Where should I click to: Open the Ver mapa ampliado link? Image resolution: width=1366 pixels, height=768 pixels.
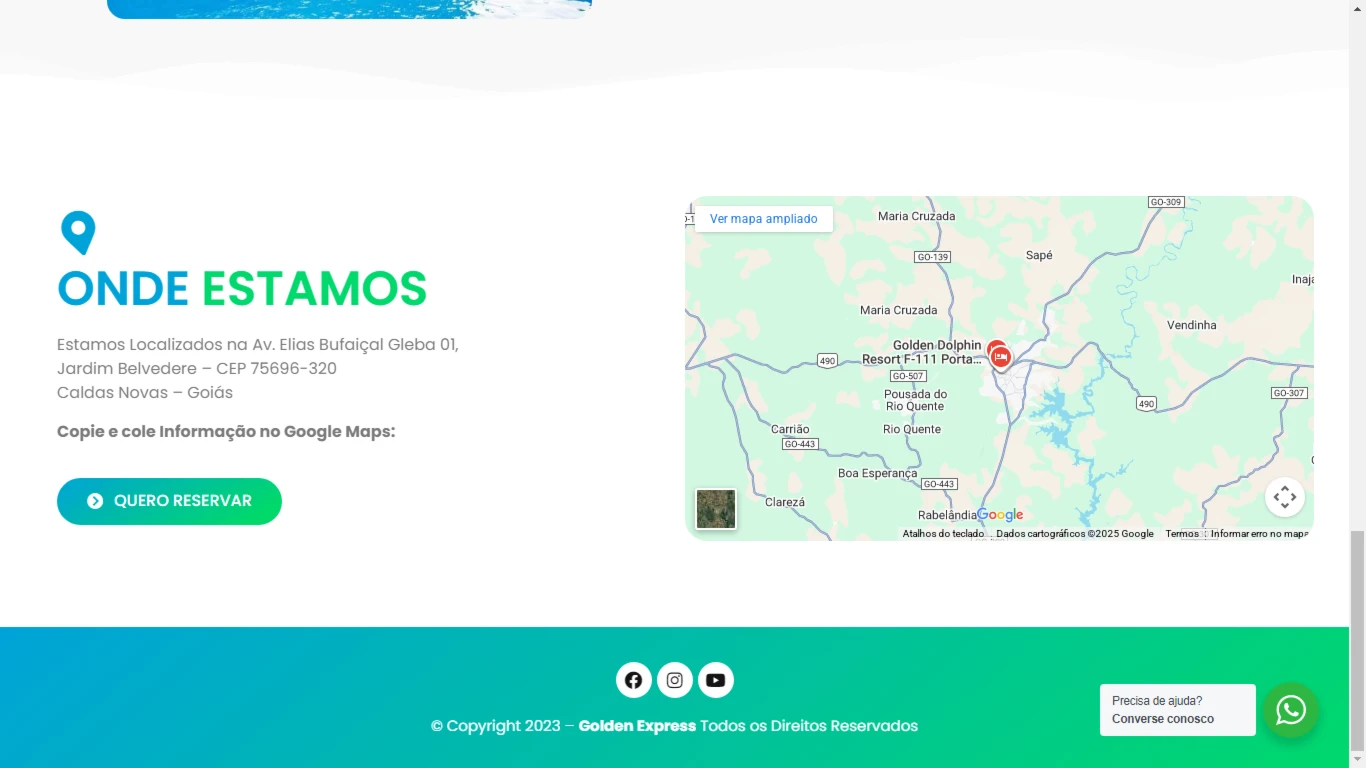point(763,219)
